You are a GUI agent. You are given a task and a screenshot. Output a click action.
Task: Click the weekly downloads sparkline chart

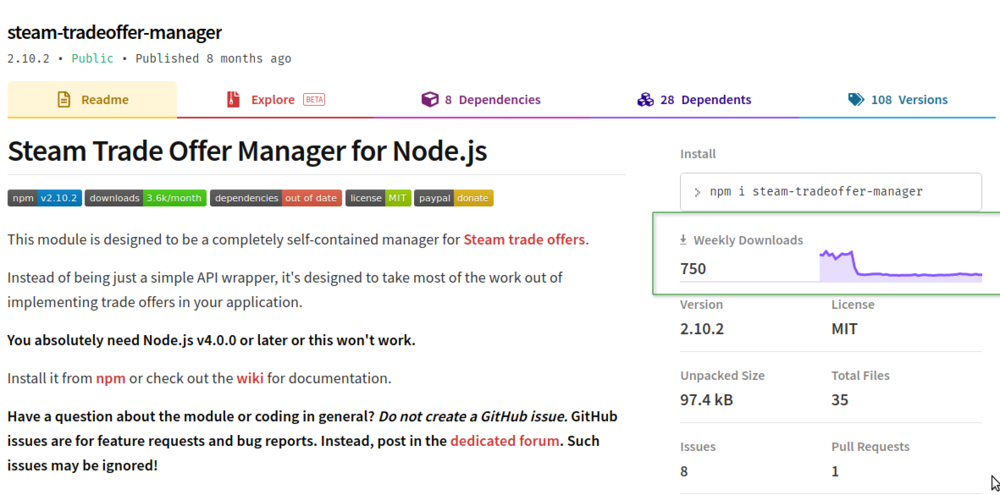click(900, 268)
